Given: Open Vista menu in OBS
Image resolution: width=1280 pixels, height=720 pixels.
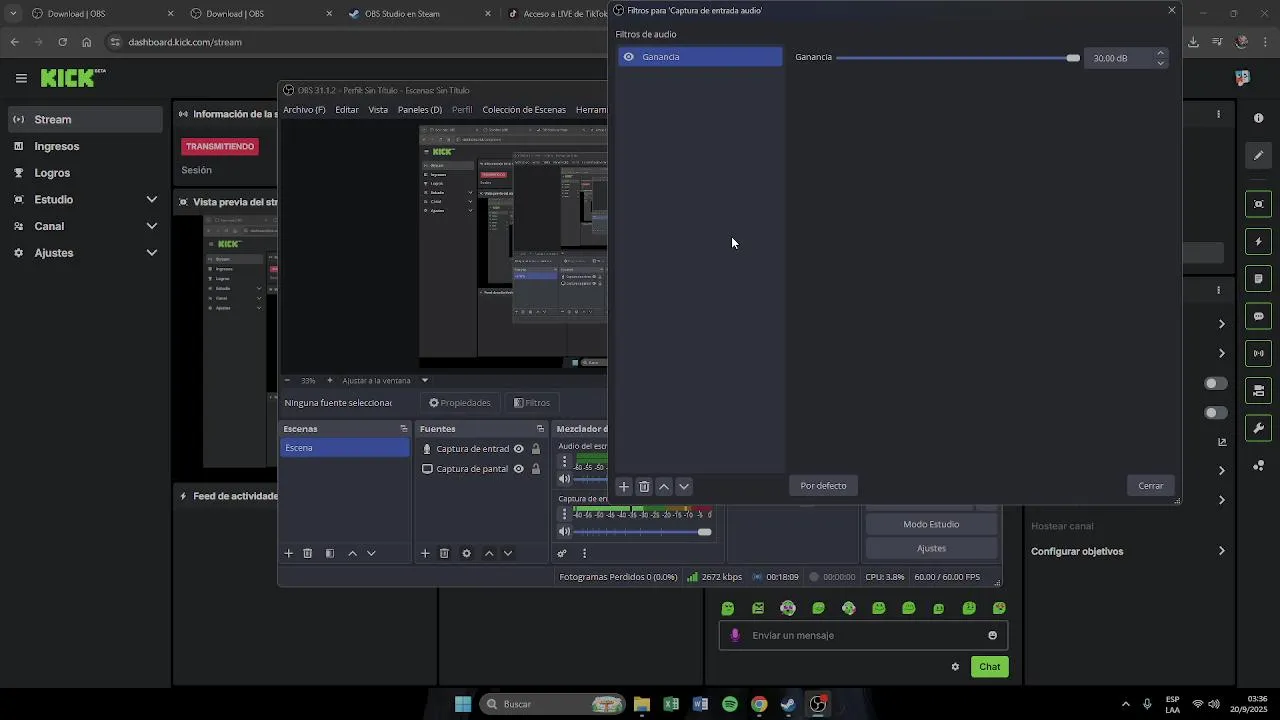Looking at the screenshot, I should (x=378, y=110).
